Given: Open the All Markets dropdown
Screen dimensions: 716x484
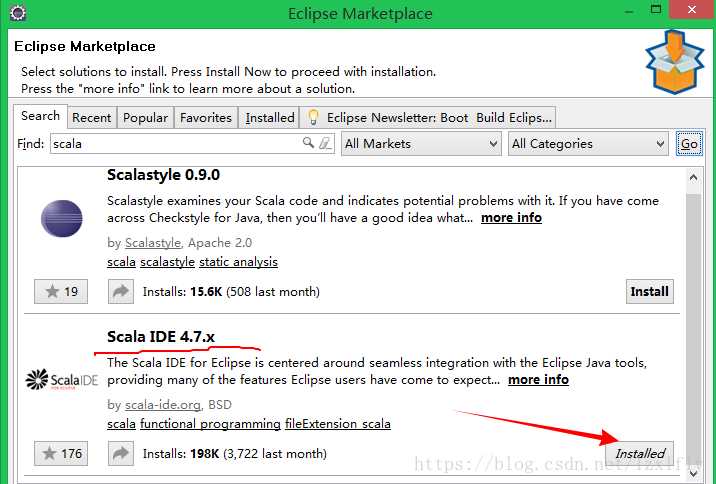Looking at the screenshot, I should click(x=421, y=144).
